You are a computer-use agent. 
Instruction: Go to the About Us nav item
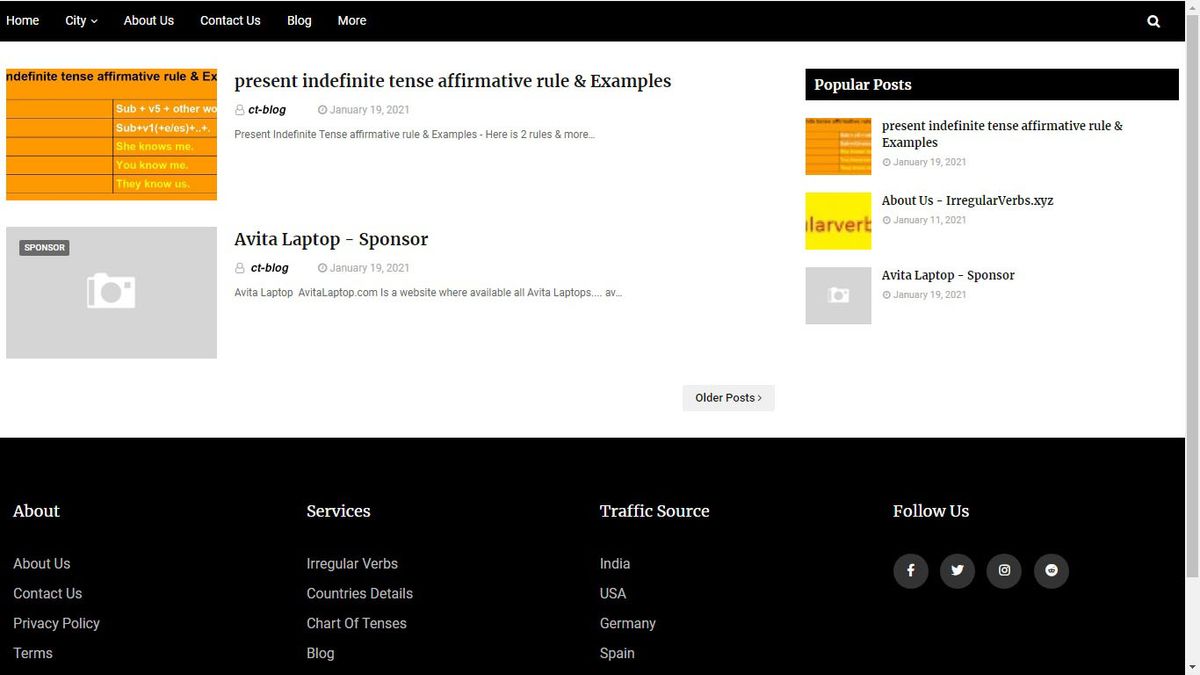(149, 20)
